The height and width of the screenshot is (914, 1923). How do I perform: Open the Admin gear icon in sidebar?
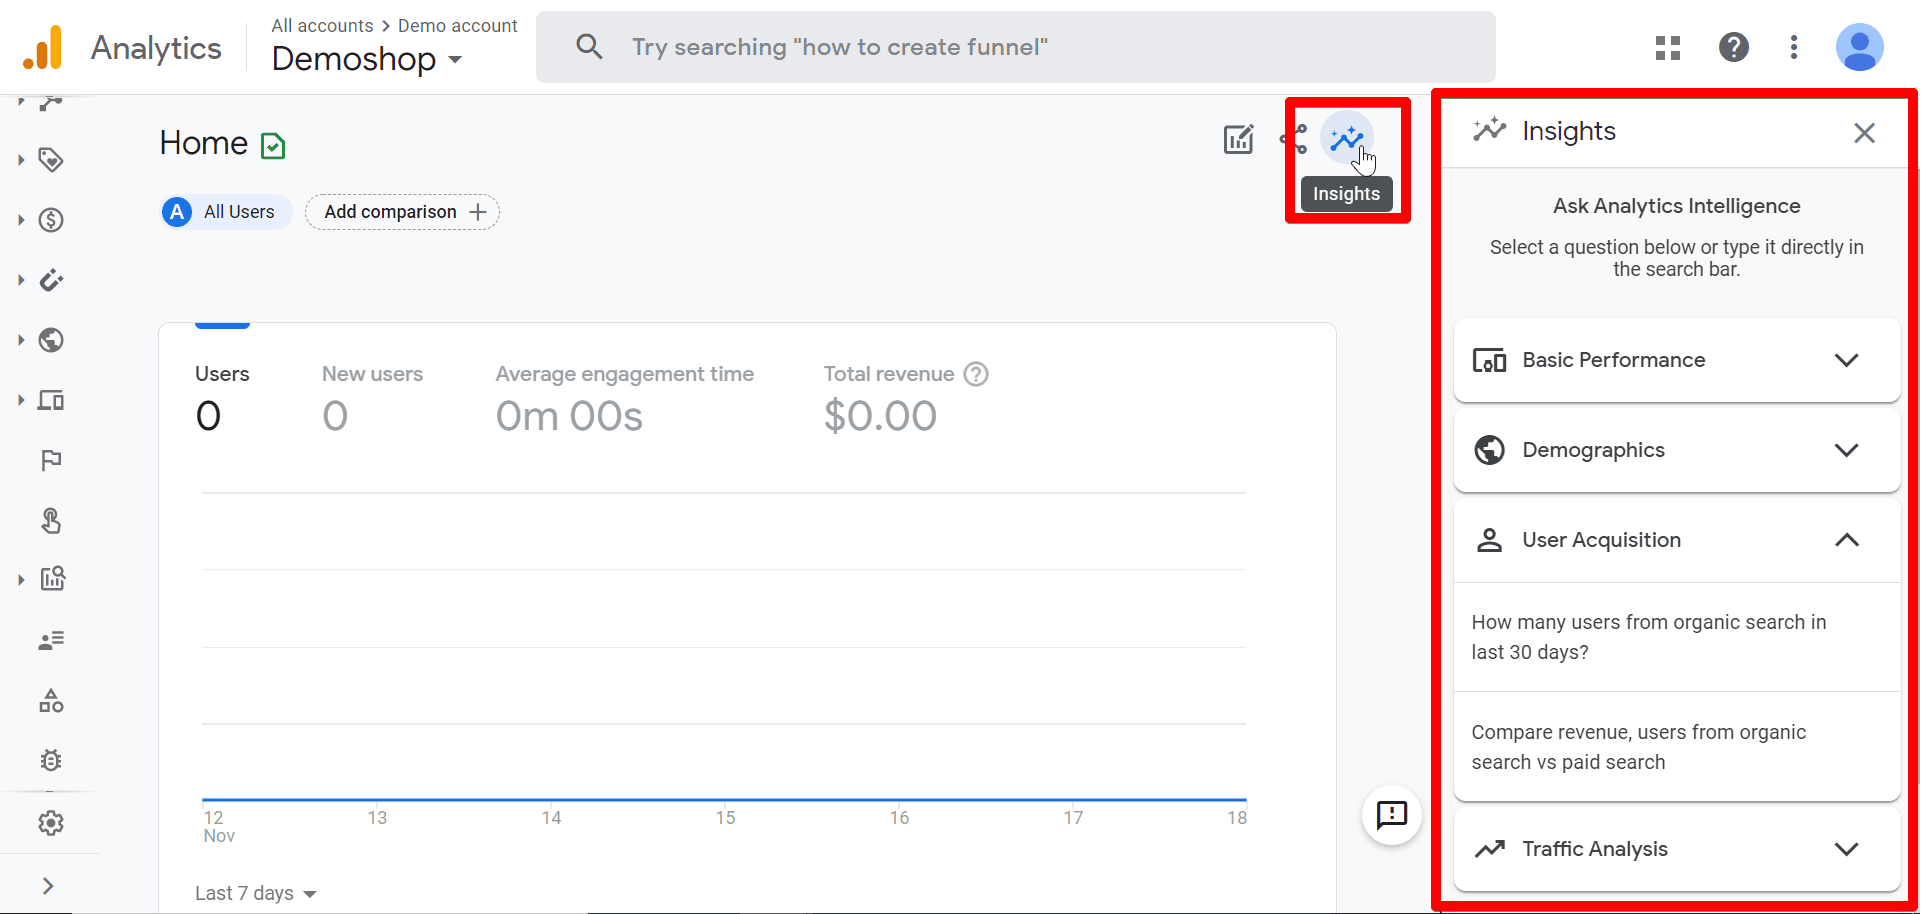[x=51, y=823]
